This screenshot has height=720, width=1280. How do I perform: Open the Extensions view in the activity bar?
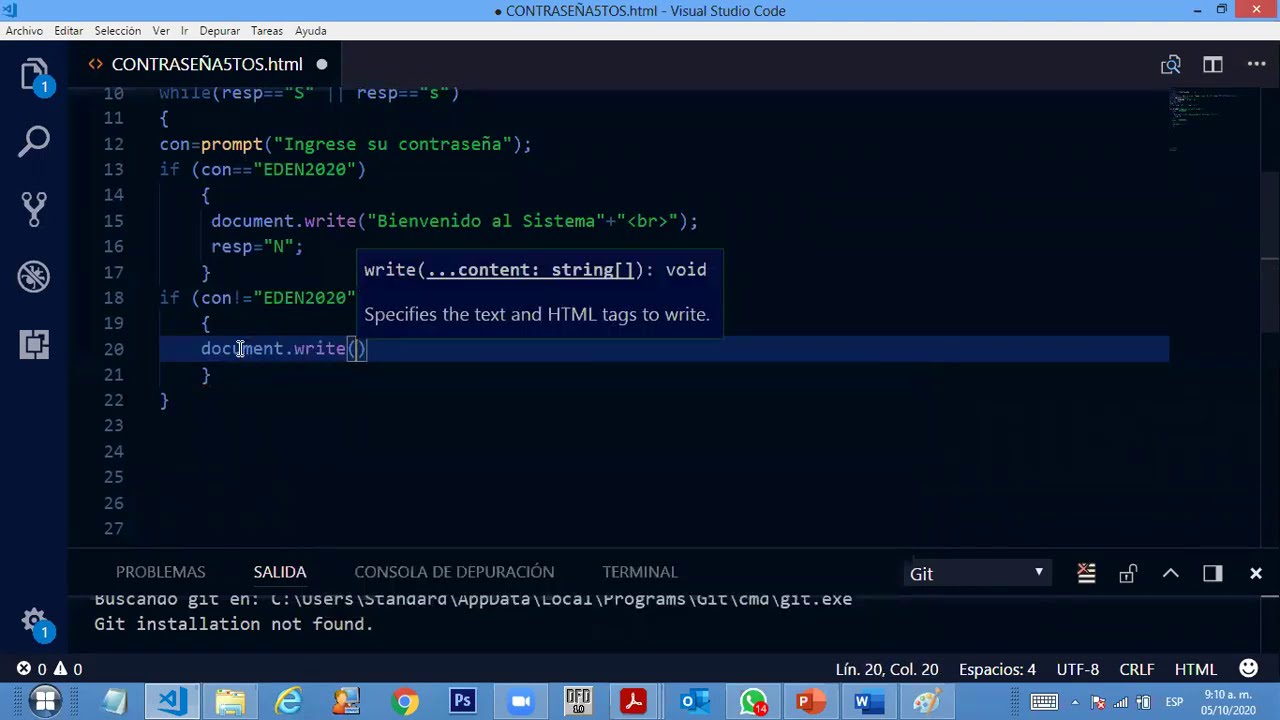pyautogui.click(x=34, y=345)
